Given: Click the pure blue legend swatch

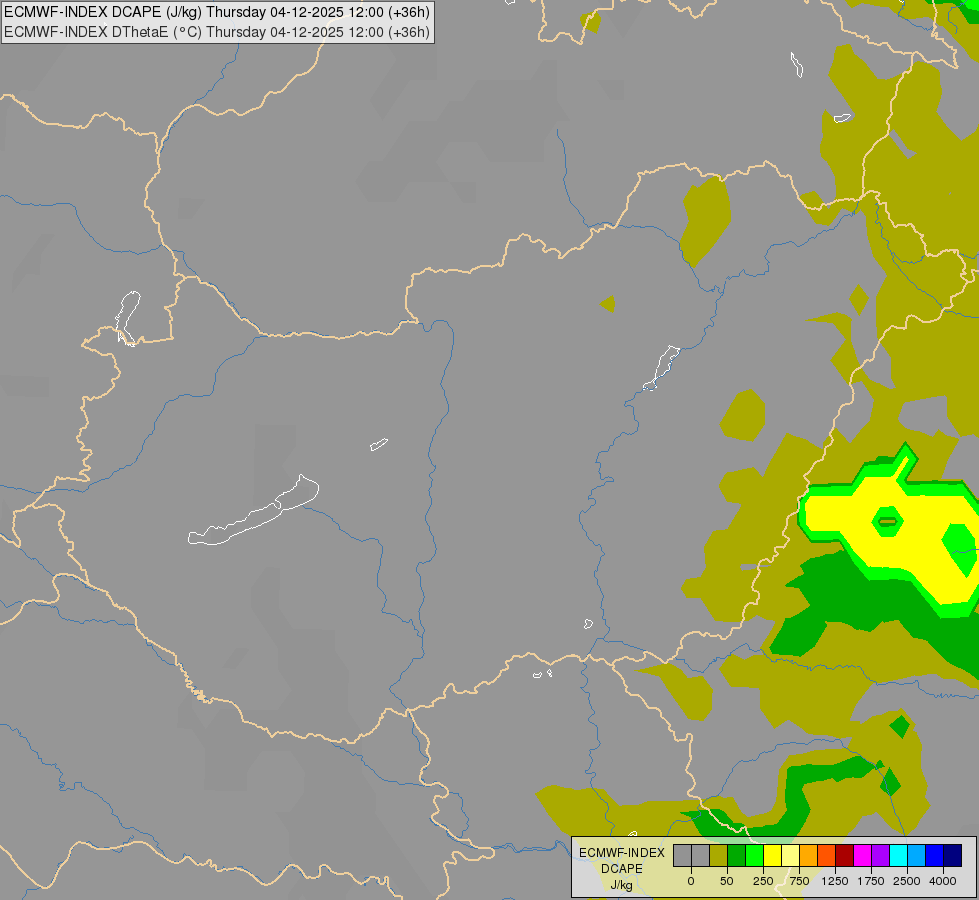Looking at the screenshot, I should point(935,856).
